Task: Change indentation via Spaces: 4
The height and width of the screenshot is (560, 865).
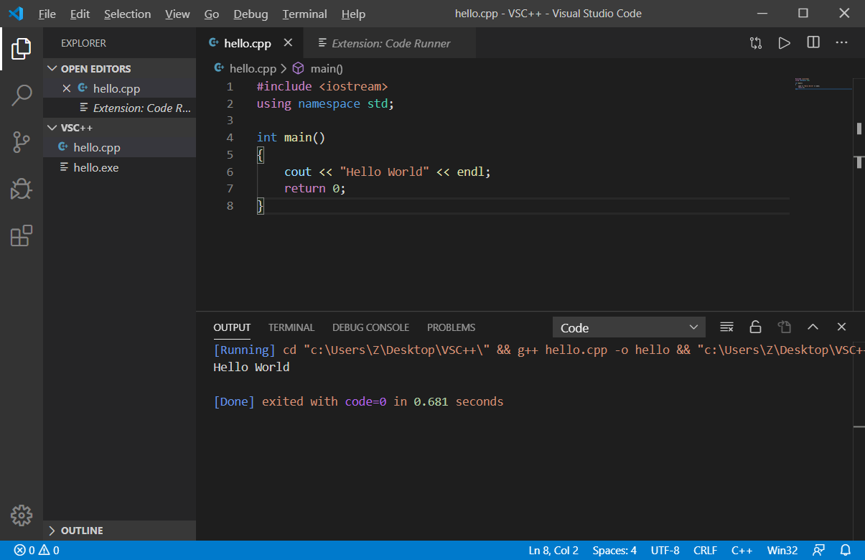Action: (x=614, y=550)
